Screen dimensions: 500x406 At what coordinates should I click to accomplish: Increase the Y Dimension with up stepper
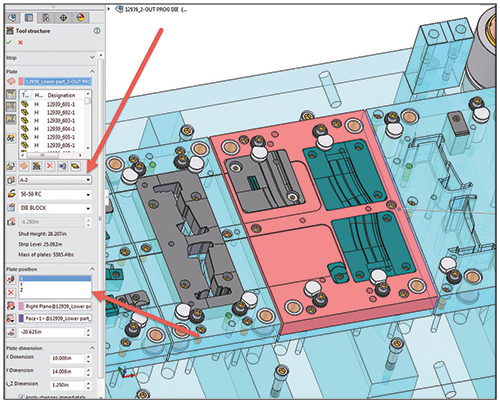coord(88,370)
